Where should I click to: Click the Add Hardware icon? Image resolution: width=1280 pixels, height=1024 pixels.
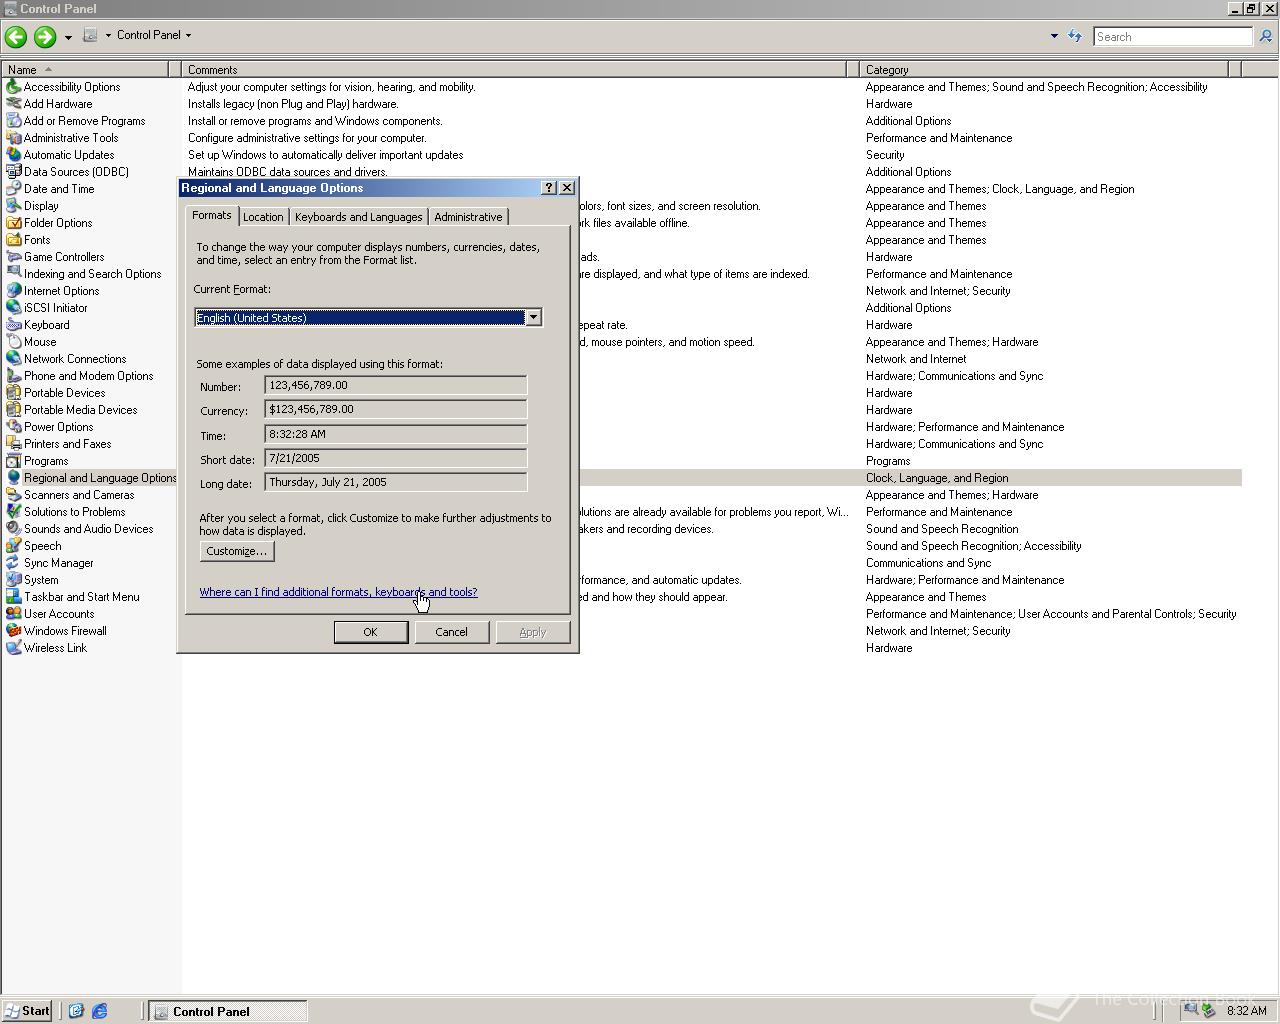(x=13, y=104)
